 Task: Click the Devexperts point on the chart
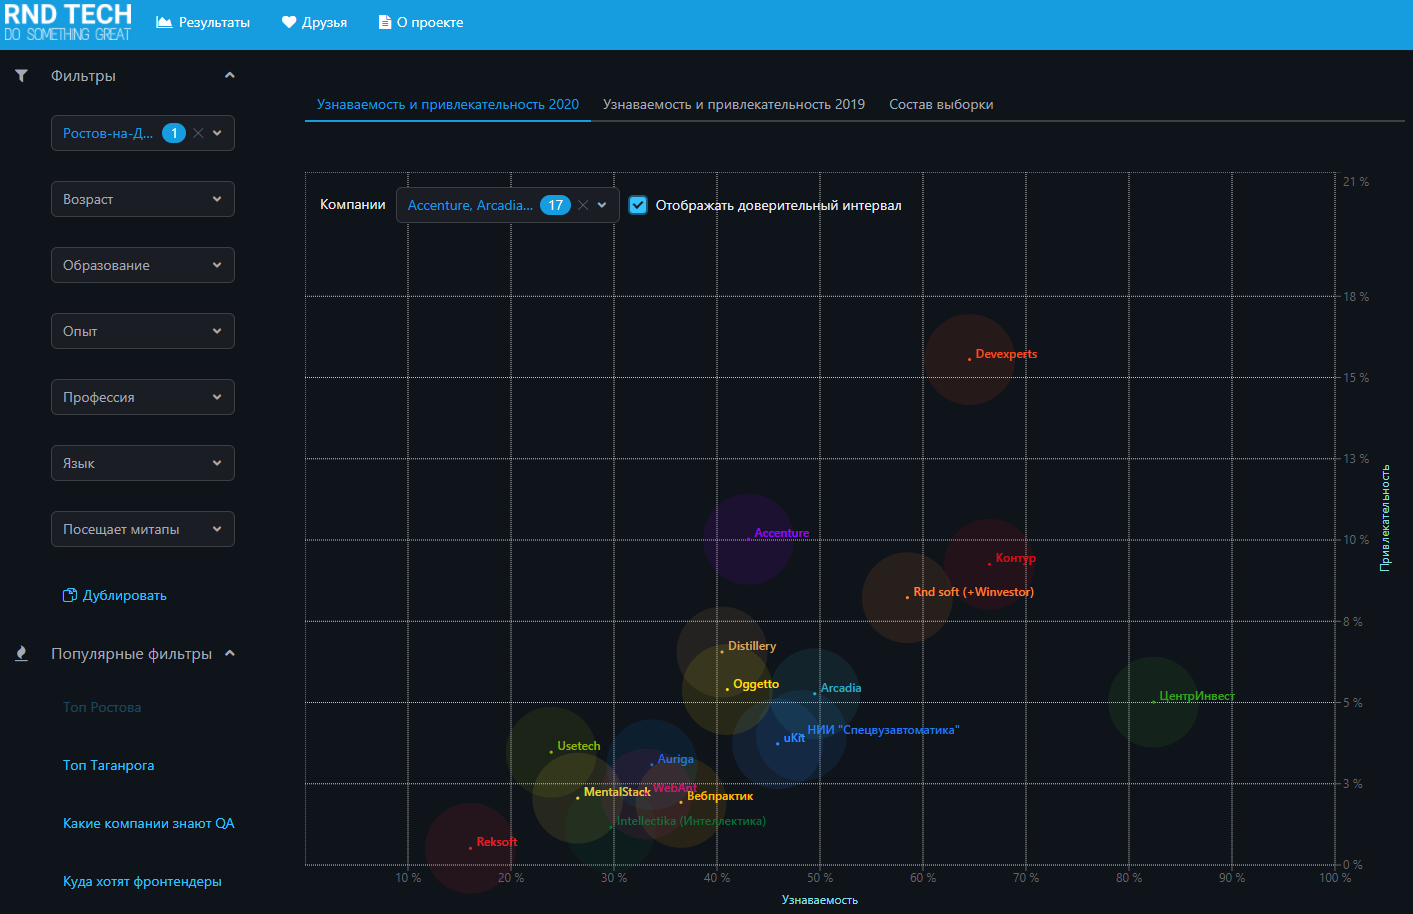[969, 359]
